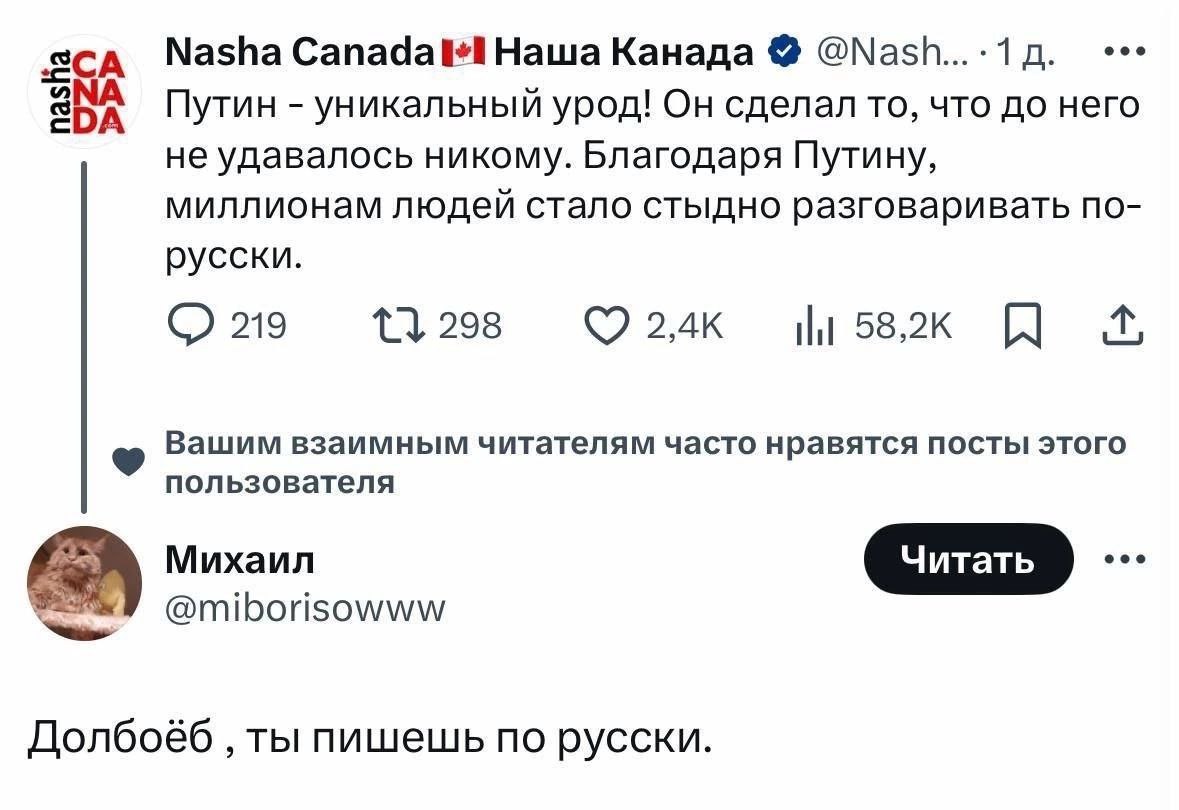Image resolution: width=1179 pixels, height=810 pixels.
Task: Open the Nasha Canada Наша Канада display name
Action: tap(459, 52)
